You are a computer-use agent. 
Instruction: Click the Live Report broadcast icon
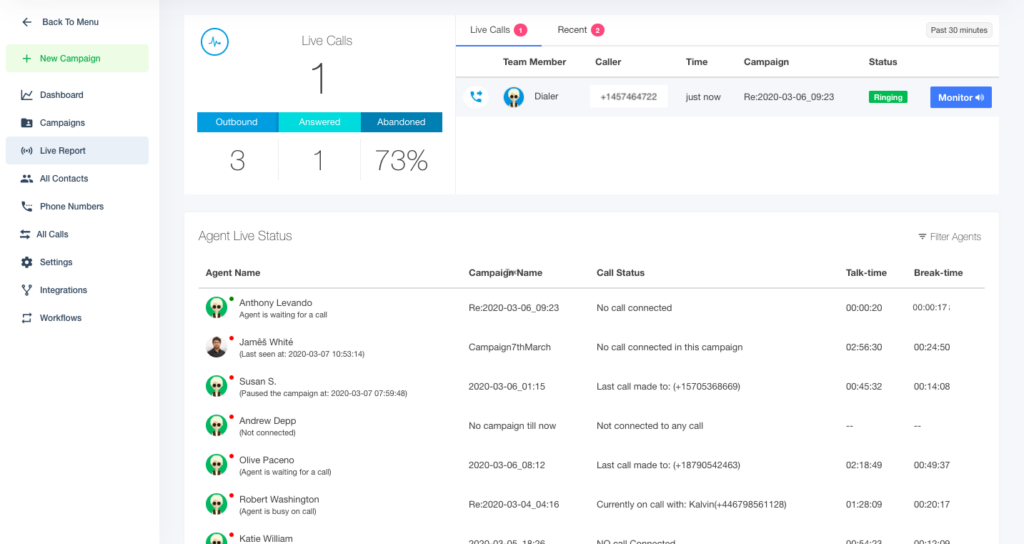26,151
